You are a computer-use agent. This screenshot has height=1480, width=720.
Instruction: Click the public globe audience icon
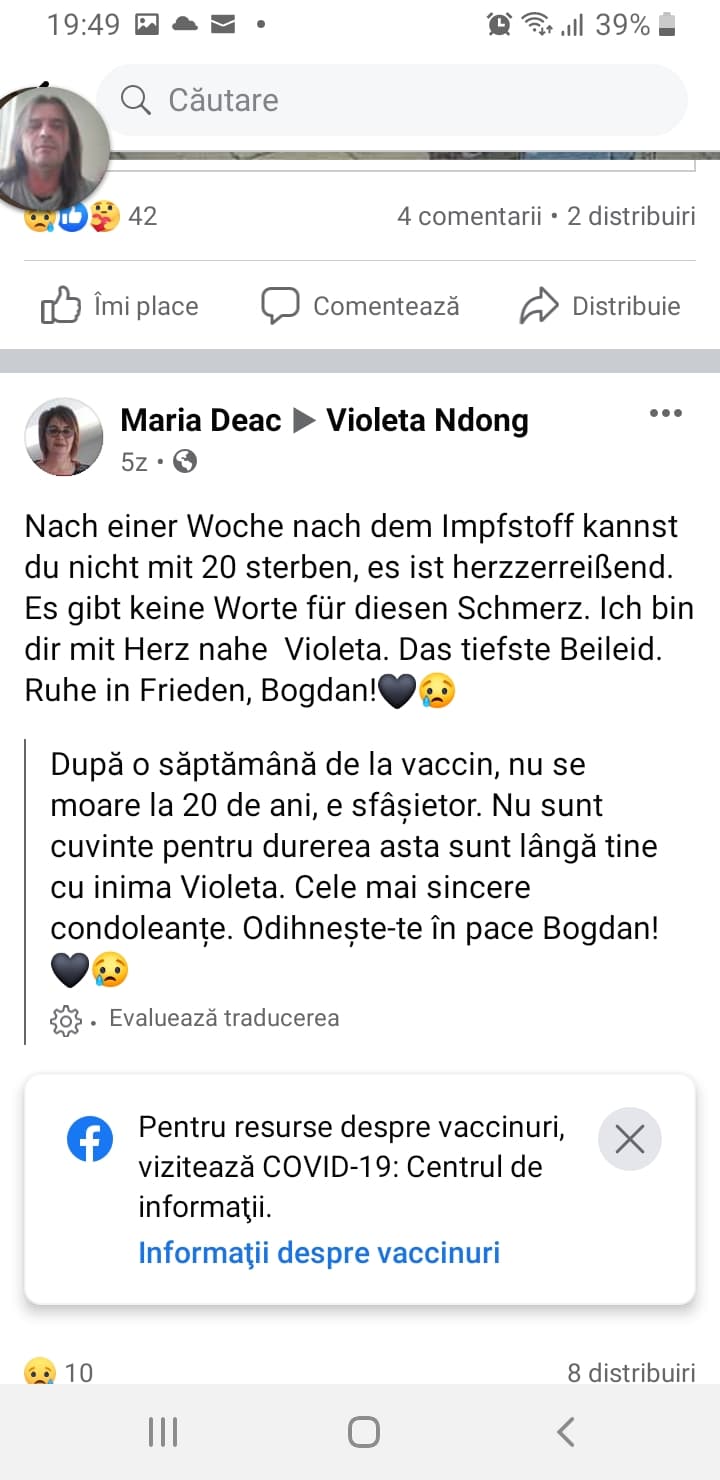(x=185, y=461)
